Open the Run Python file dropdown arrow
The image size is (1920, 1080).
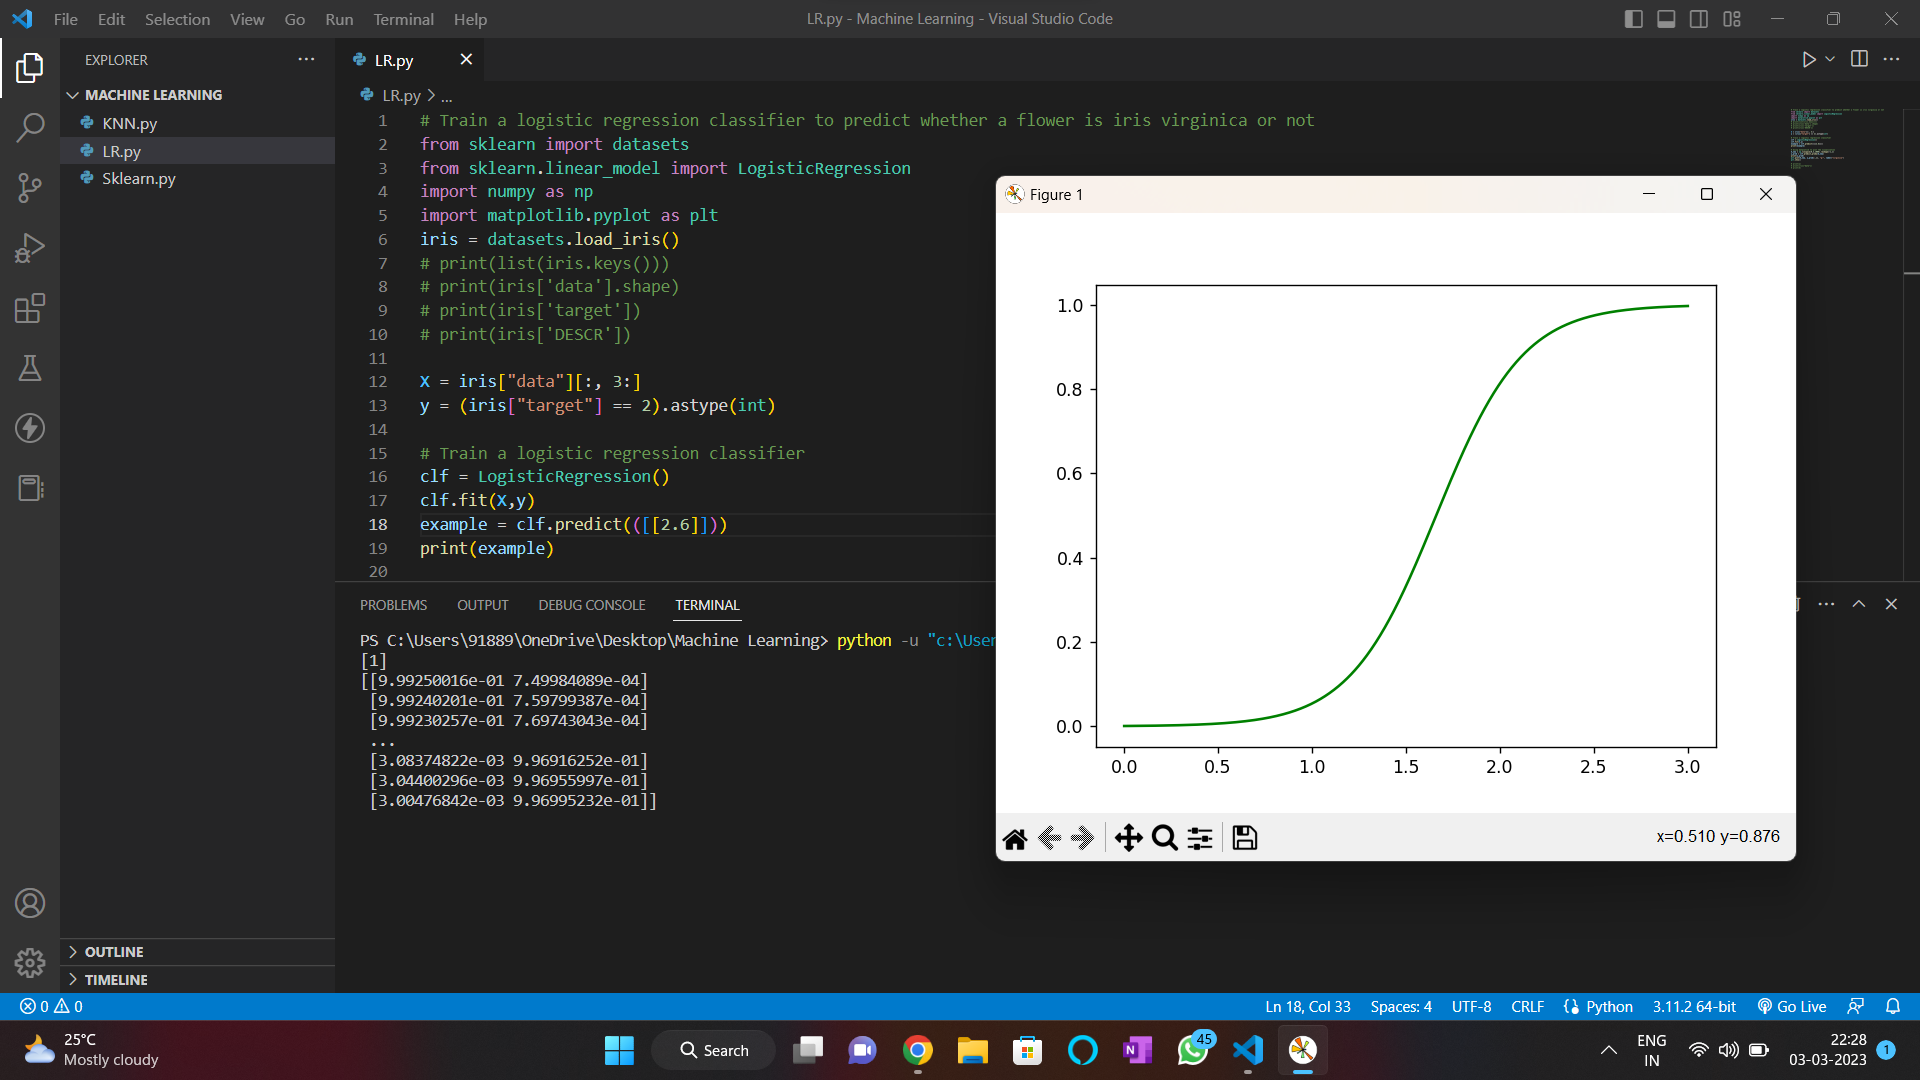[1830, 59]
